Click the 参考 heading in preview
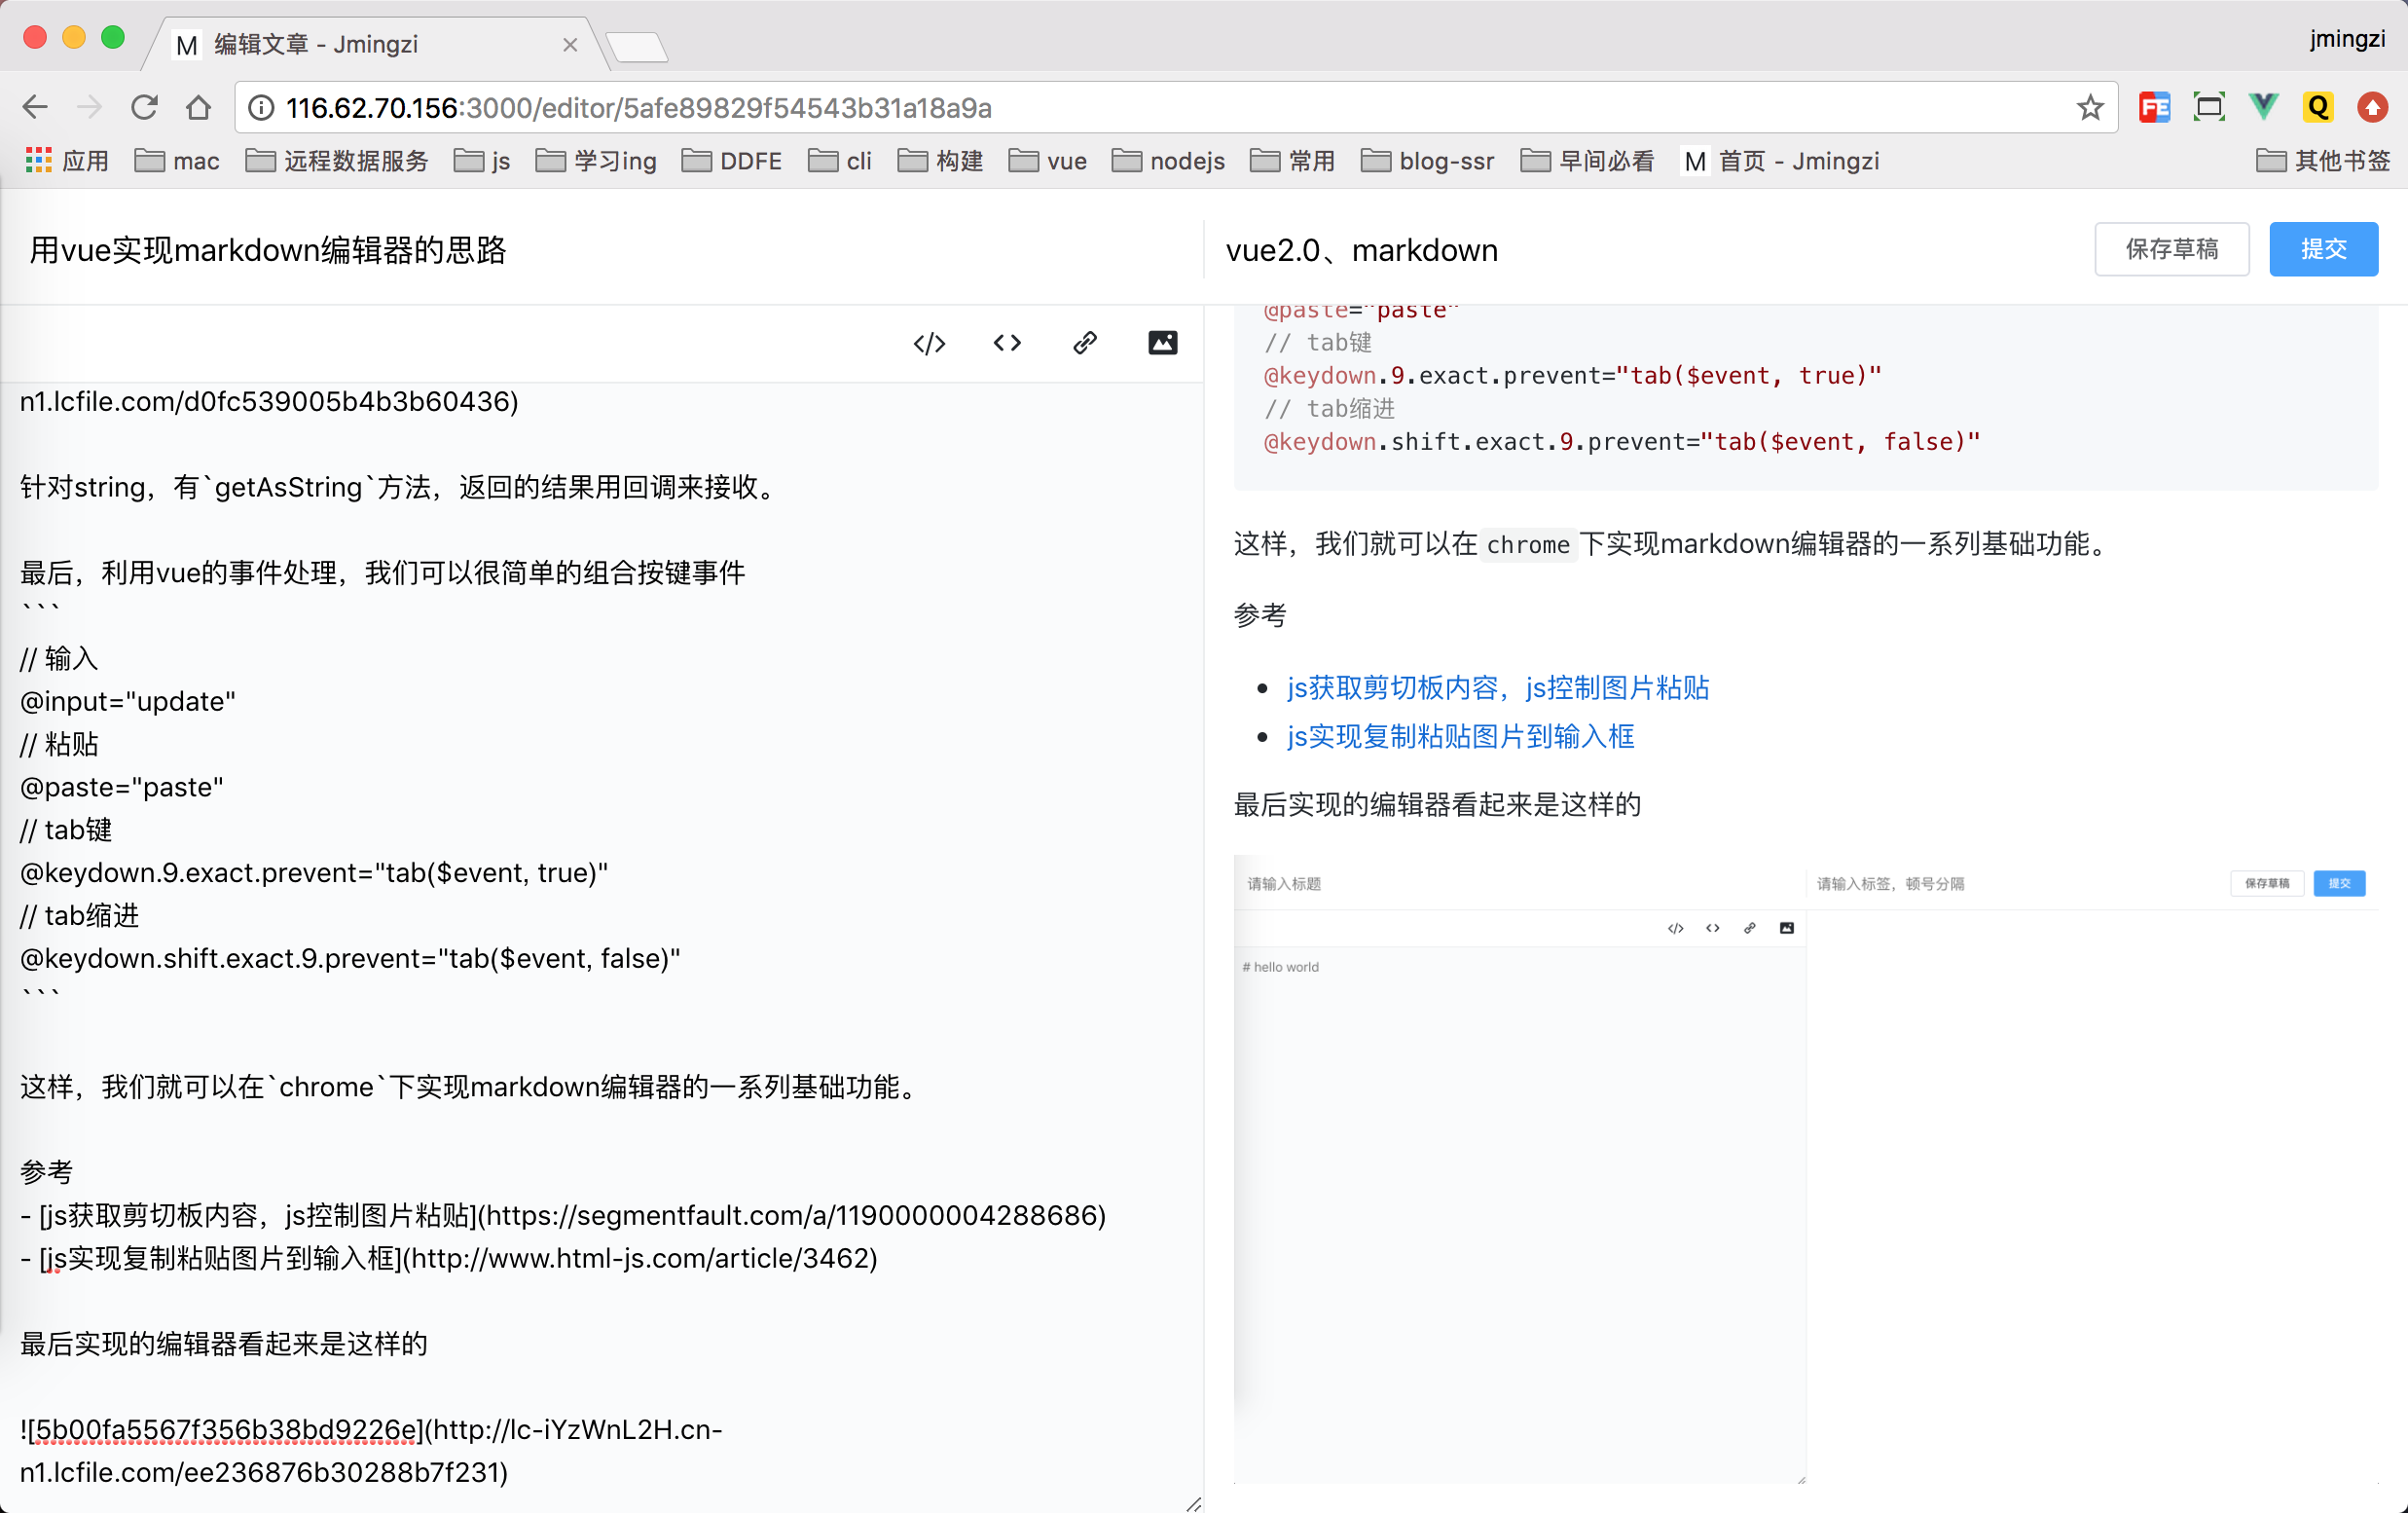 (x=1260, y=615)
